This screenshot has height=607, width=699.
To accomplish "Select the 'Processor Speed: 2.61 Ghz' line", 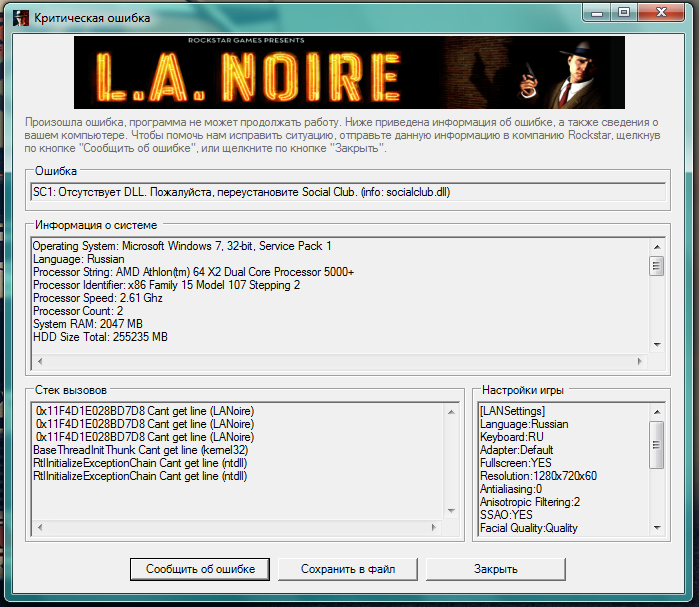I will point(98,298).
